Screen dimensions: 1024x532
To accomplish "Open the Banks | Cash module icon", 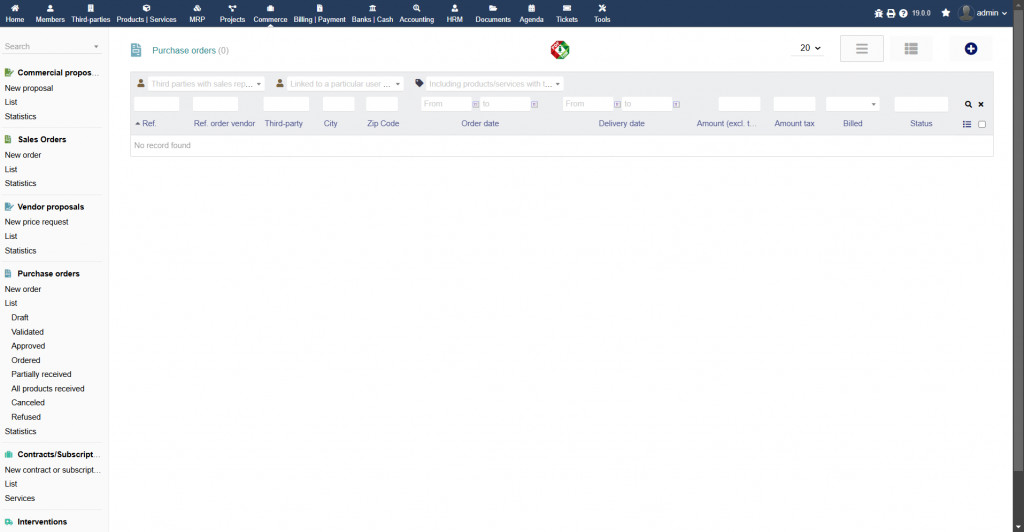I will click(372, 8).
